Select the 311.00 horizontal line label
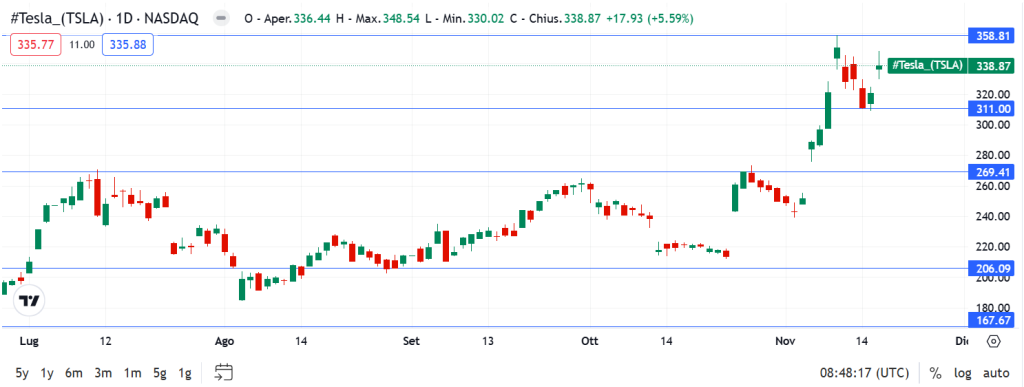 click(x=990, y=109)
